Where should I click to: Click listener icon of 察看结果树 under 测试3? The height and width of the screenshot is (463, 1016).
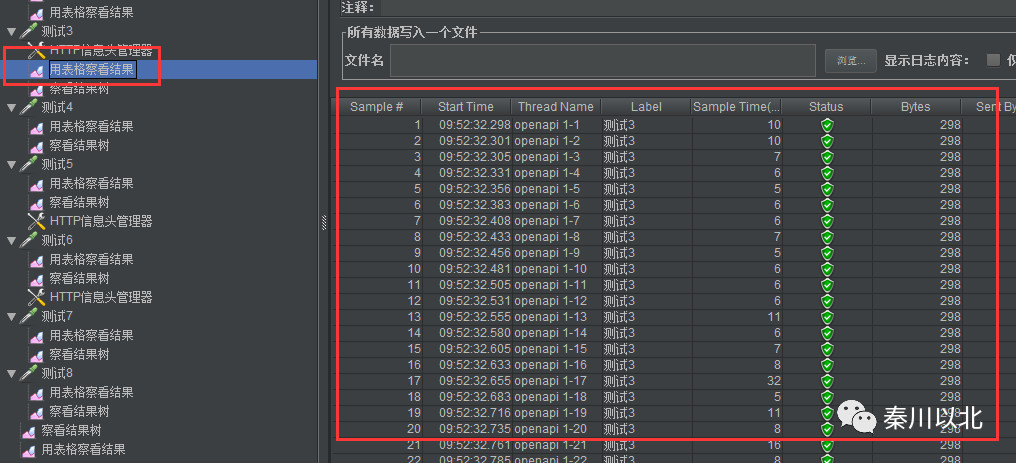[38, 89]
